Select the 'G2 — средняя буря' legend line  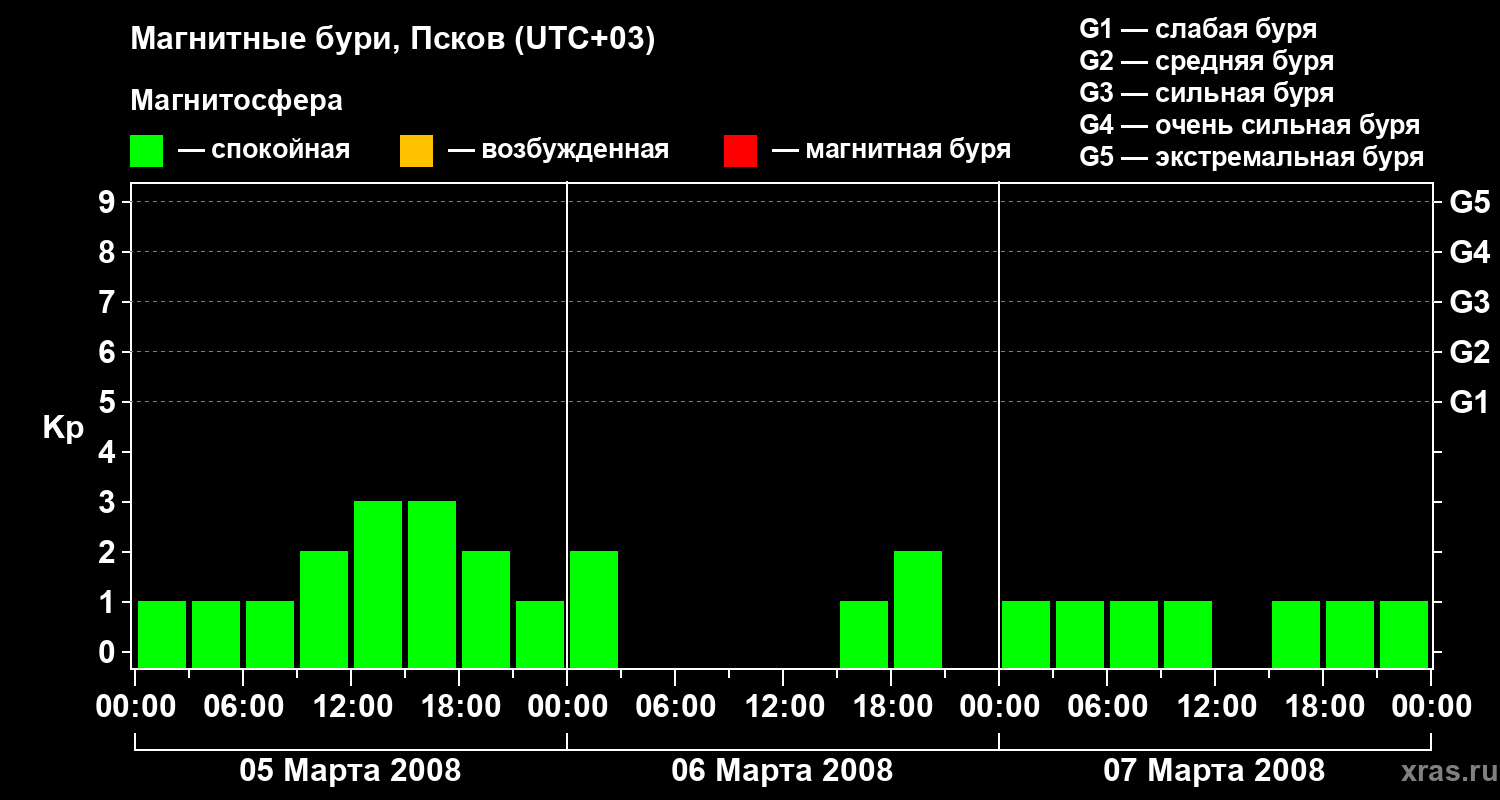click(x=1207, y=61)
